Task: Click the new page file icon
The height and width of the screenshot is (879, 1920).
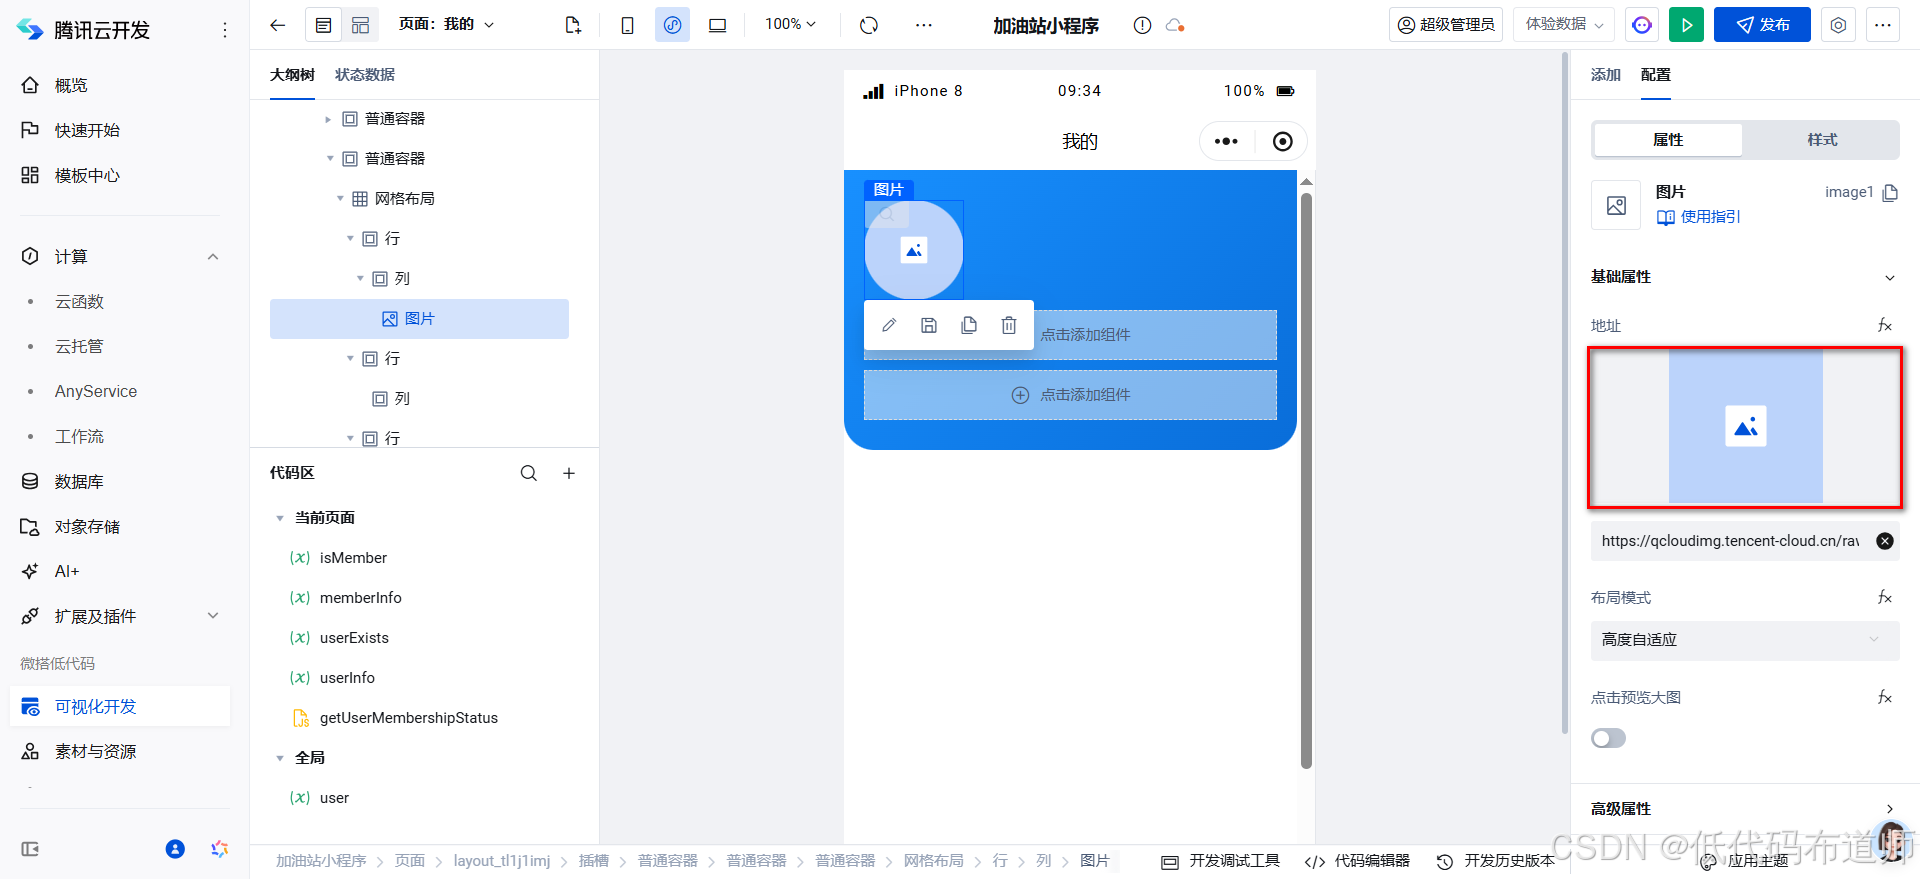Action: pyautogui.click(x=573, y=25)
